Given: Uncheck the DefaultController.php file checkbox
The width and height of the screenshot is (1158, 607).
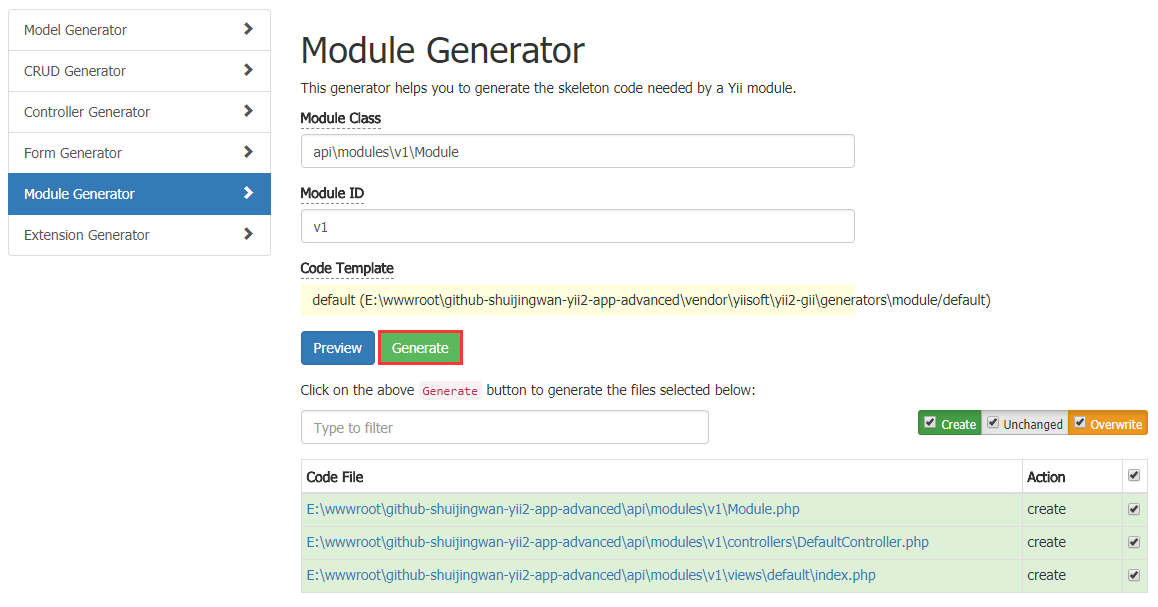Looking at the screenshot, I should click(1134, 542).
